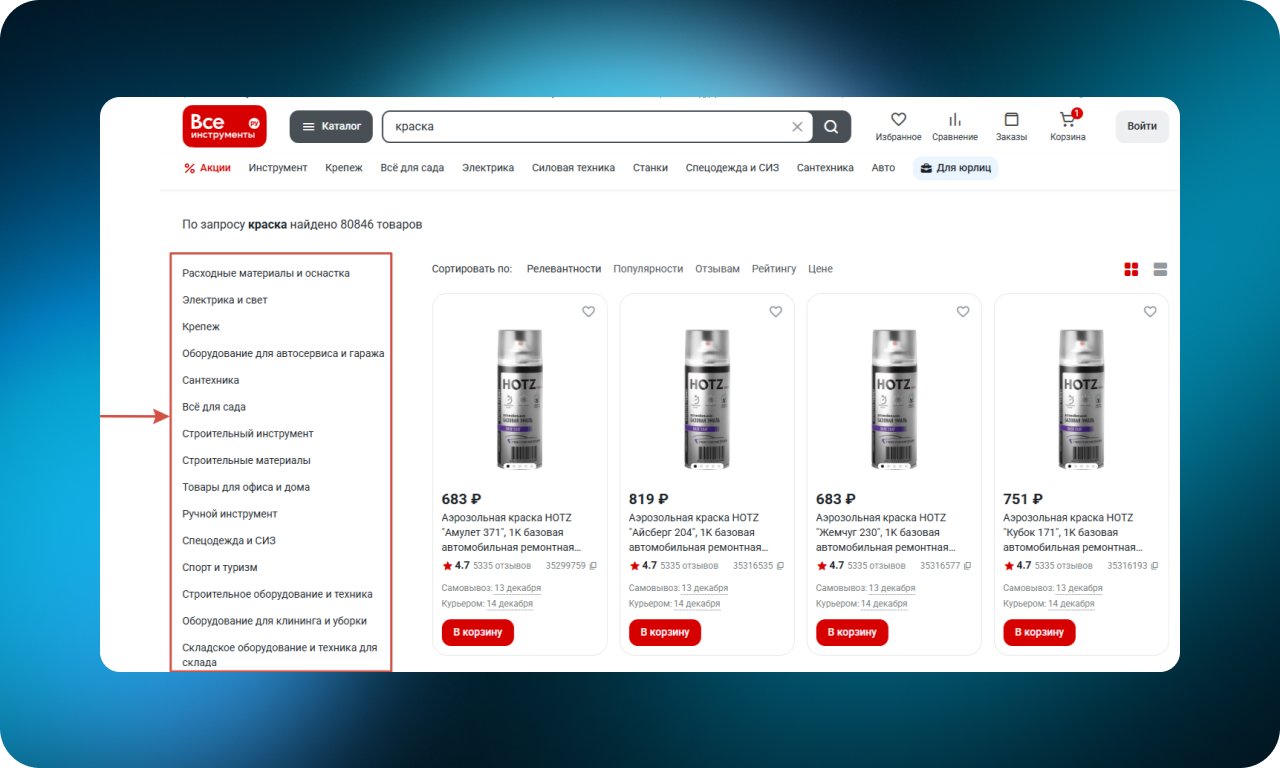1280x768 pixels.
Task: Open the Каталог menu button
Action: point(331,127)
